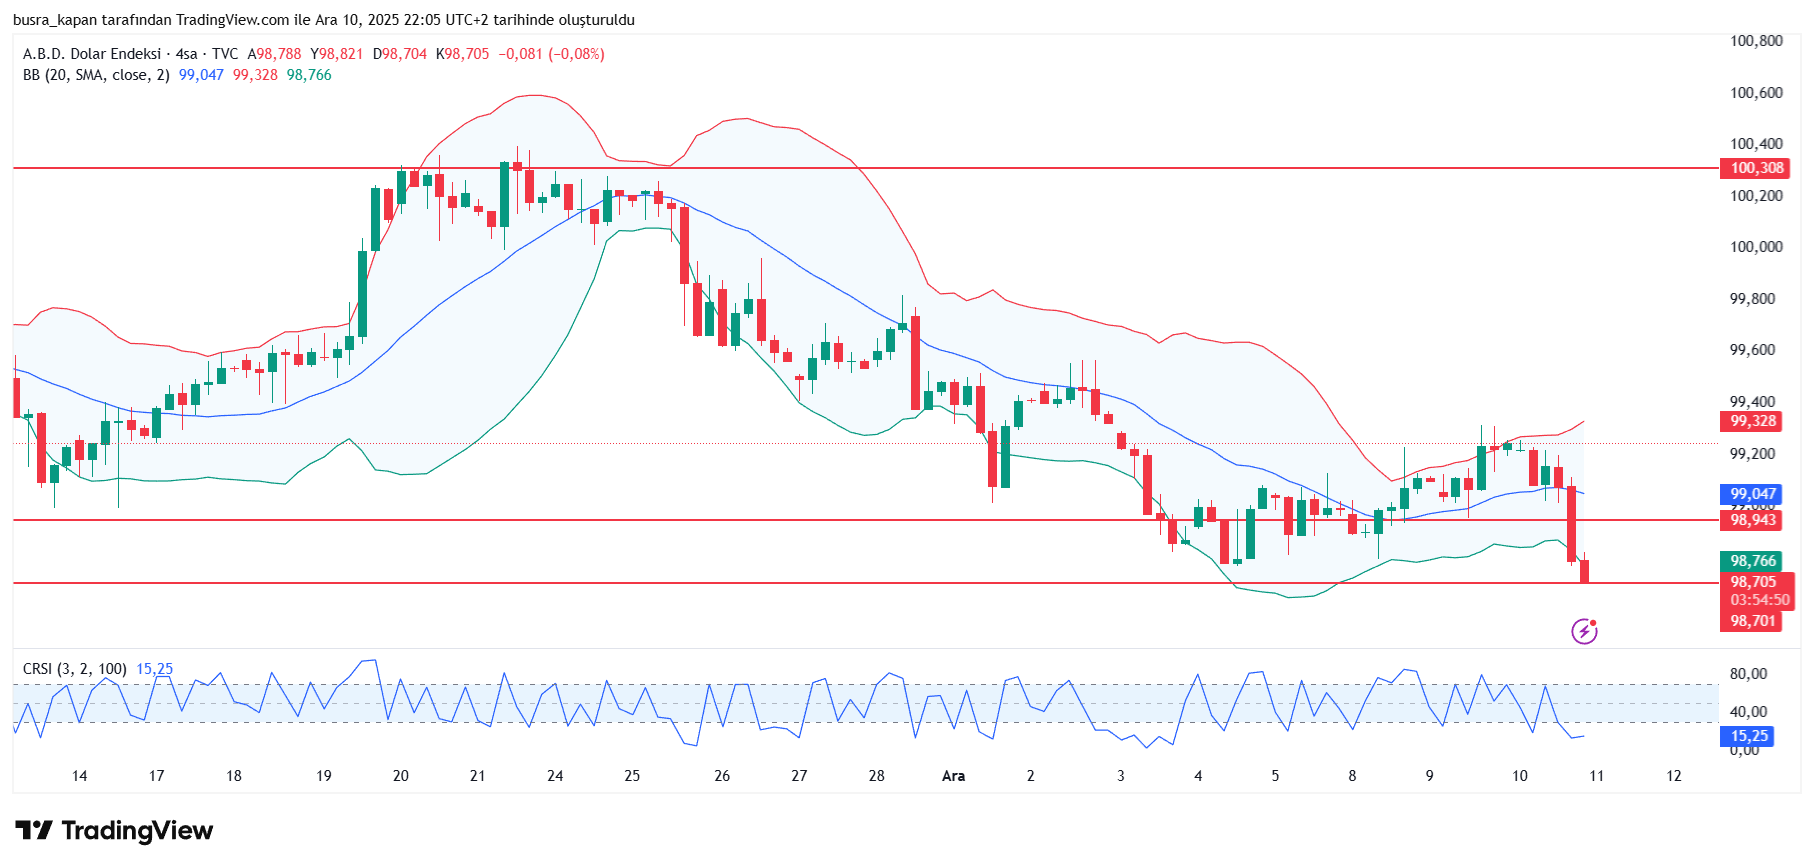Viewport: 1814px width, 868px height.
Task: Click the red 98,701 price label
Action: point(1753,621)
